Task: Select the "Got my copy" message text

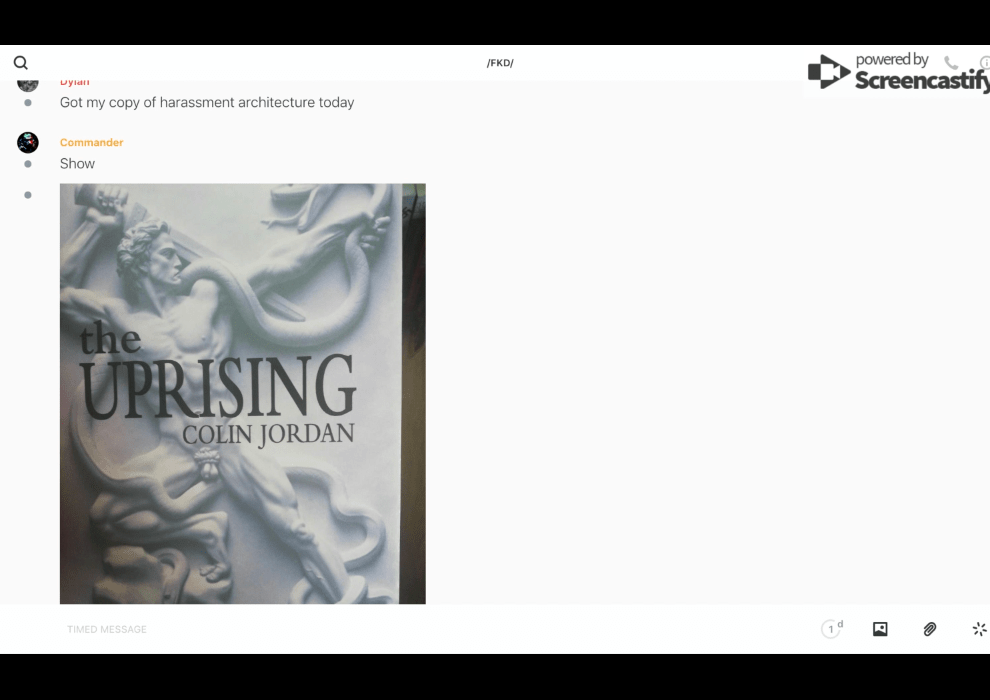Action: coord(207,102)
